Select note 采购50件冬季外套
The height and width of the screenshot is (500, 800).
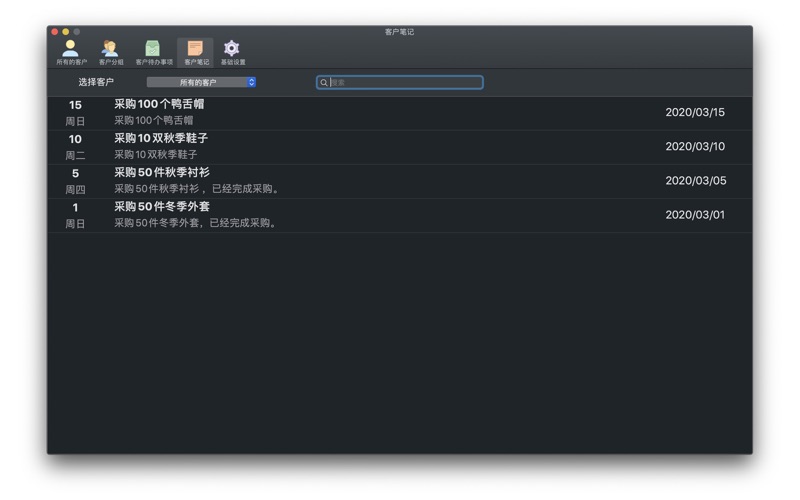[x=399, y=215]
